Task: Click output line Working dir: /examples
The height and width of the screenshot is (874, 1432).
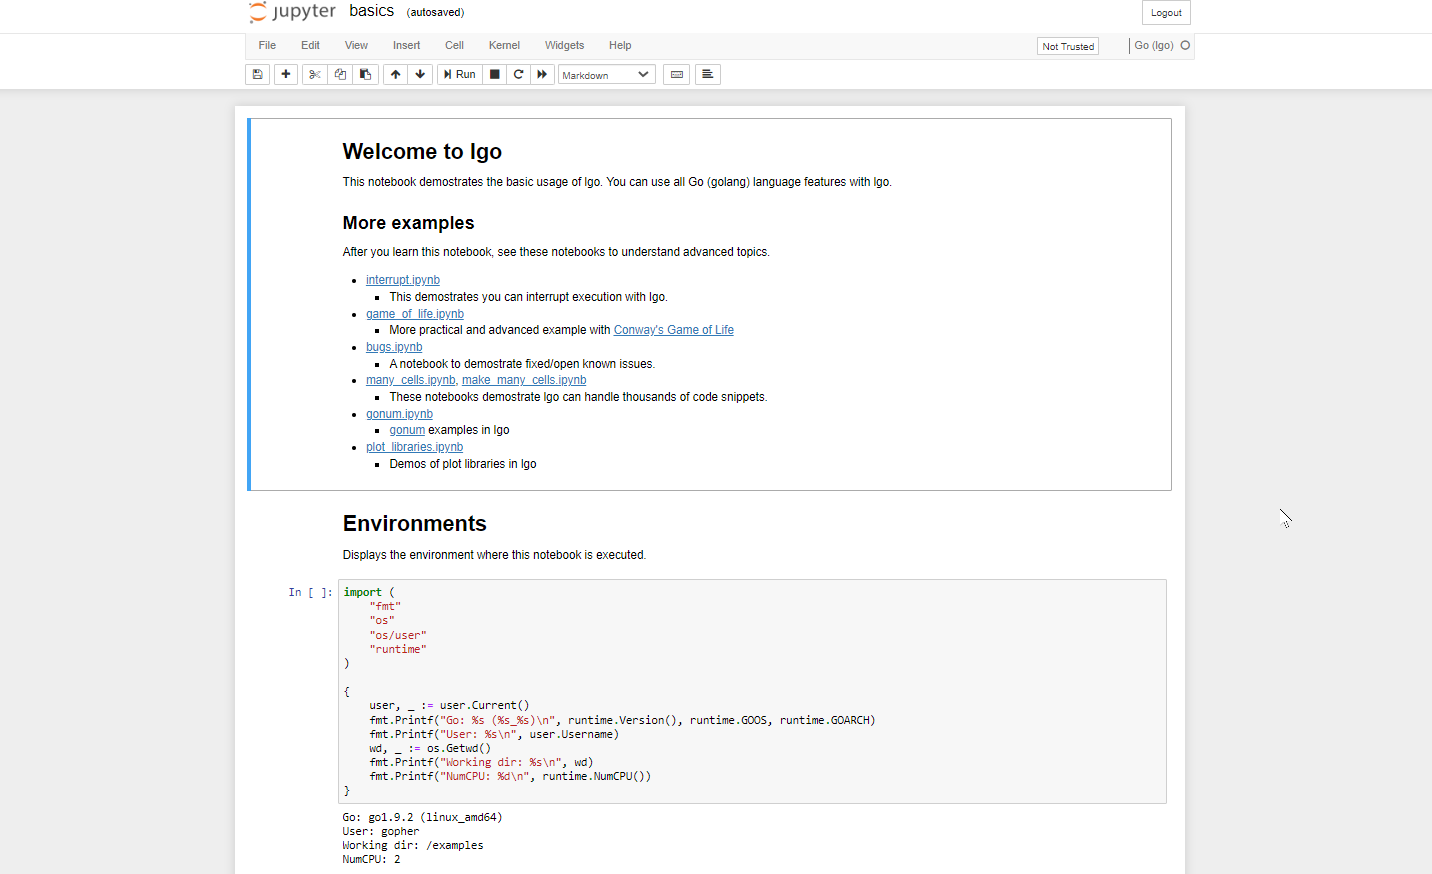Action: point(413,845)
